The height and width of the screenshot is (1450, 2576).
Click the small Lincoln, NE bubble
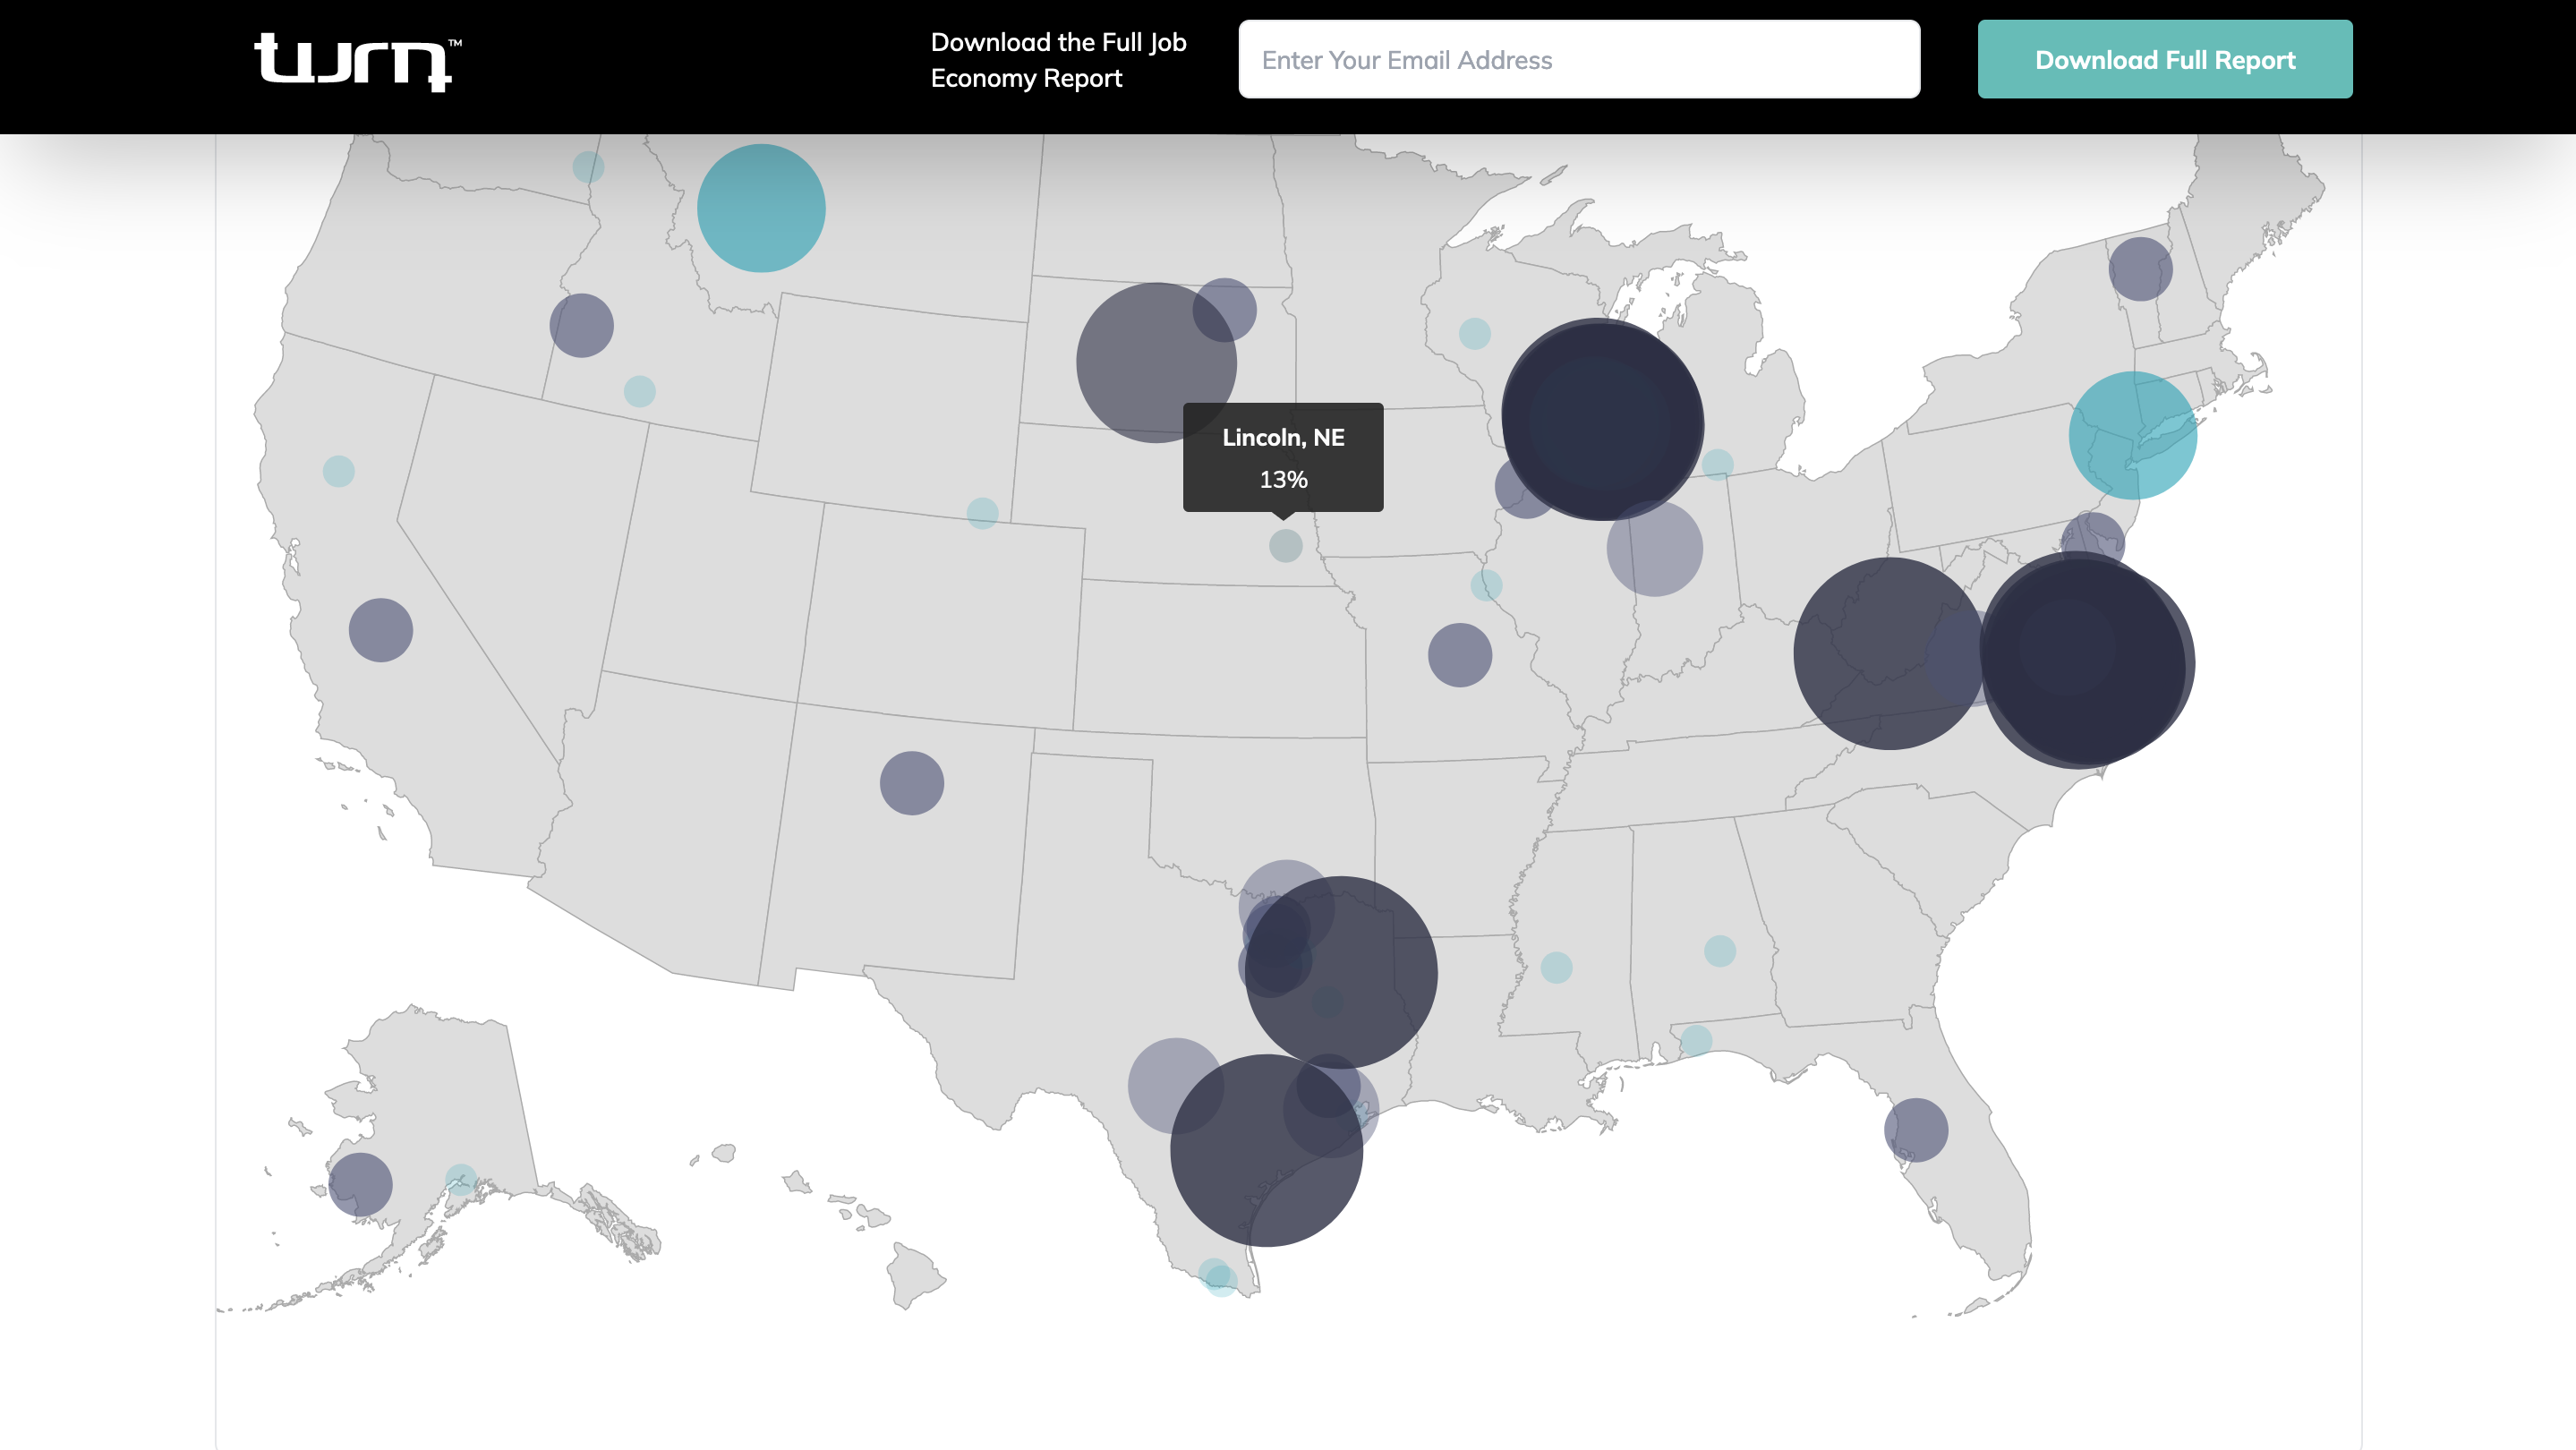1285,545
